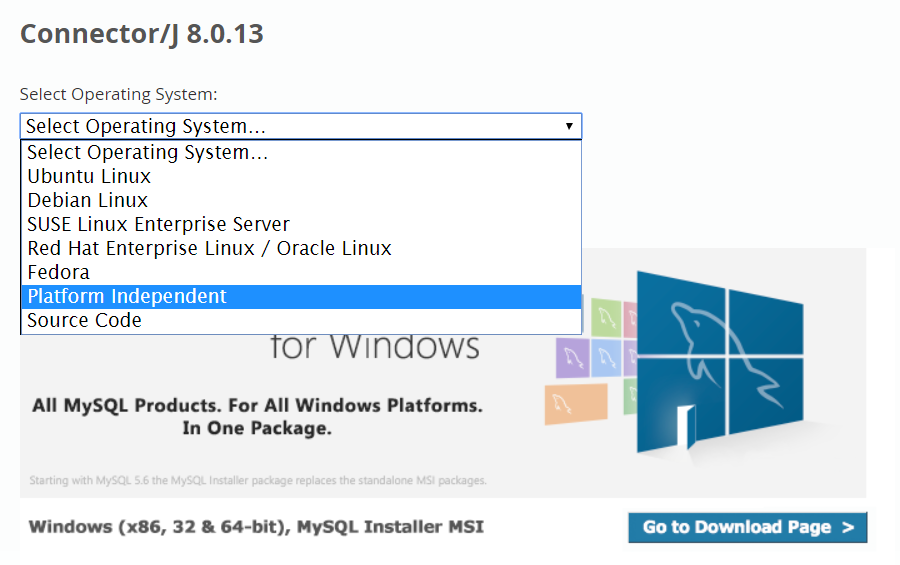Click the 'Select Operating System:' label
This screenshot has height=565, width=900.
(119, 94)
